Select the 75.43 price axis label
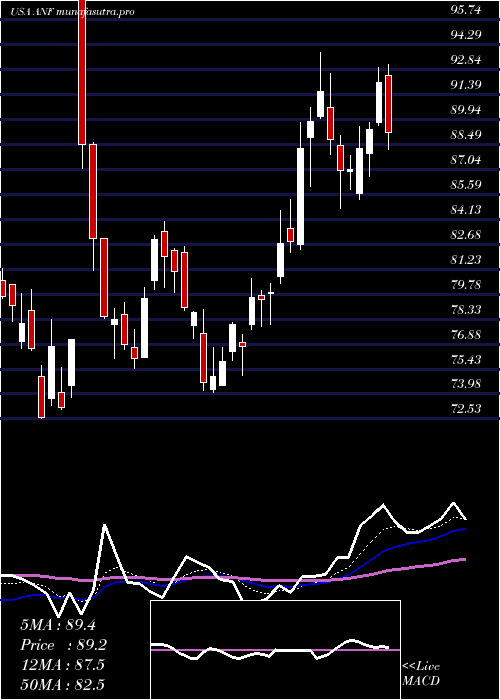This screenshot has height=700, width=500. coord(466,360)
